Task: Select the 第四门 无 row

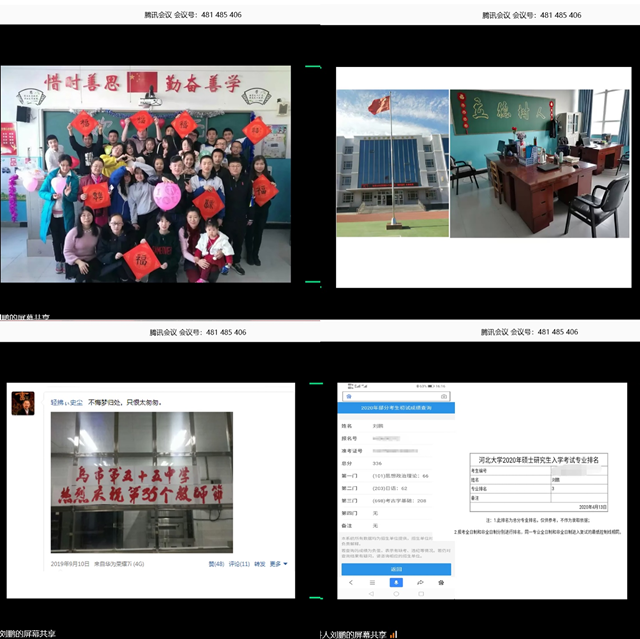Action: pyautogui.click(x=387, y=513)
